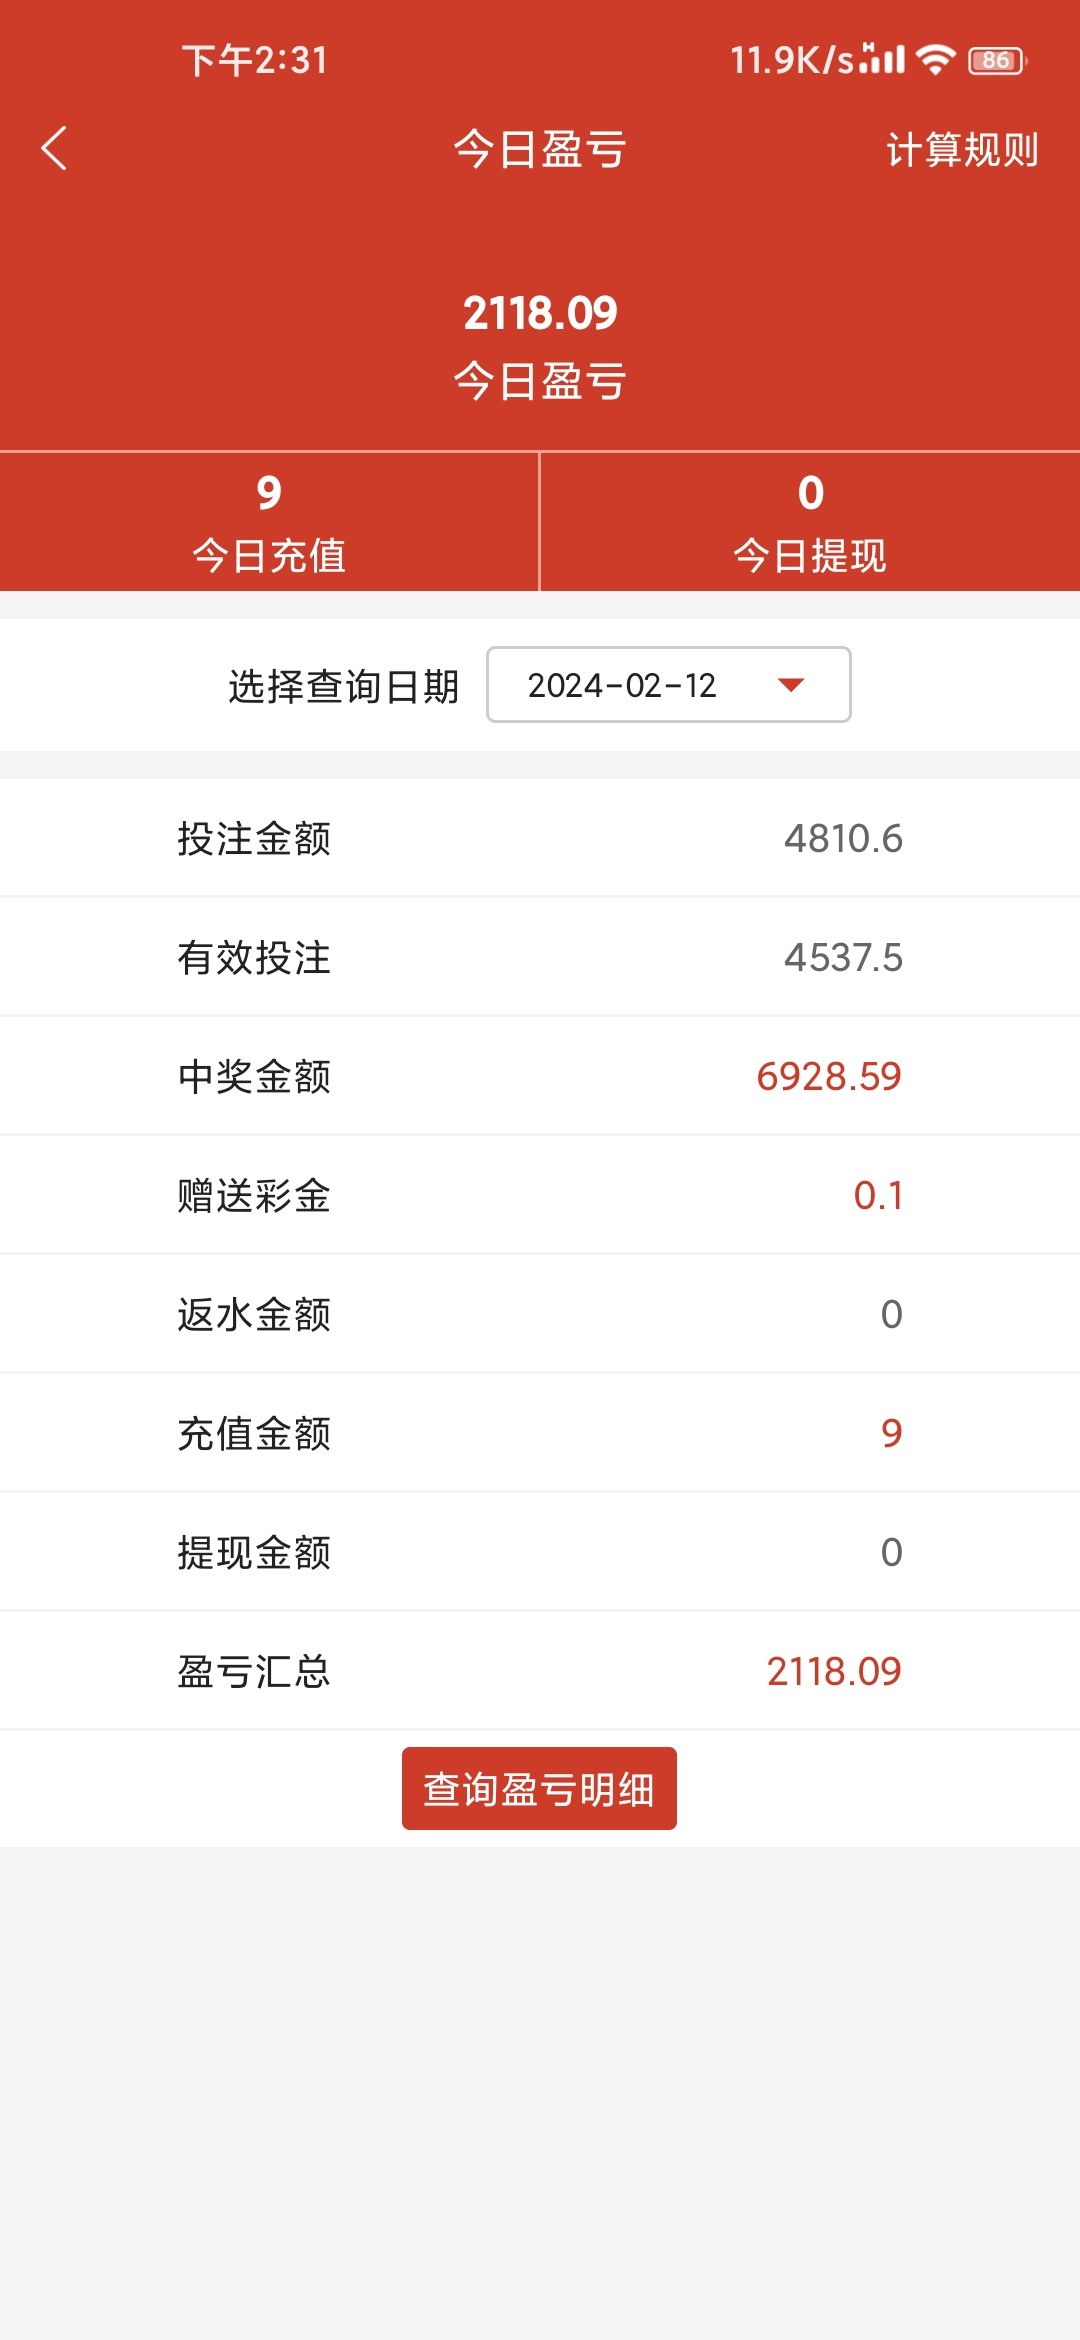Click the red dropdown triangle arrow

pos(791,685)
